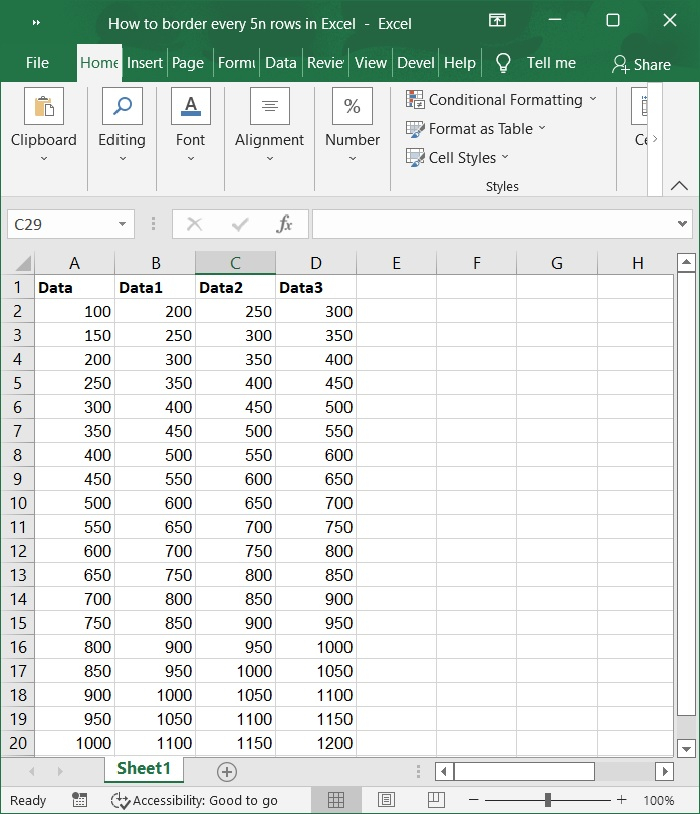Open the Number format percent icon
This screenshot has width=700, height=814.
click(352, 107)
